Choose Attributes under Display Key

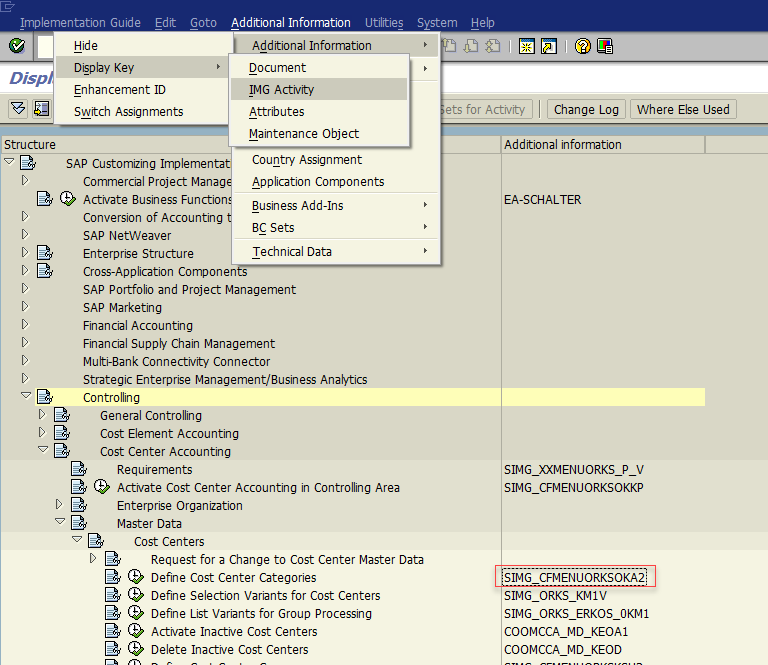click(319, 112)
